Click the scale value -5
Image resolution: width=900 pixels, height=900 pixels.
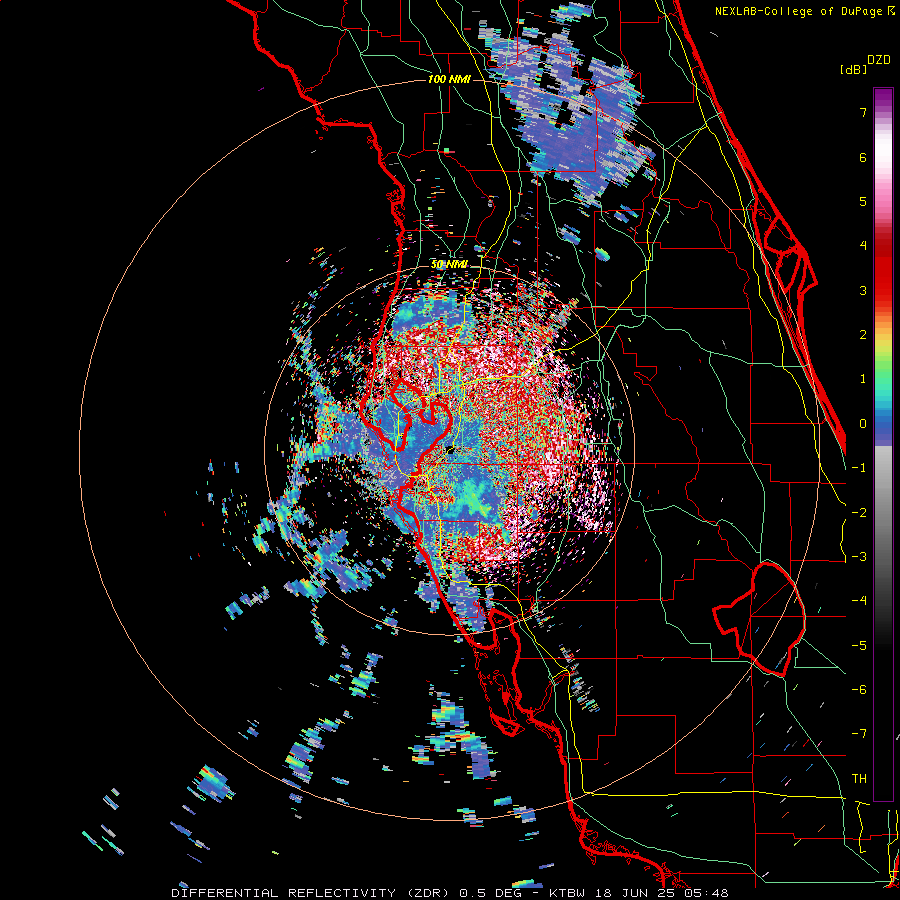pyautogui.click(x=859, y=646)
